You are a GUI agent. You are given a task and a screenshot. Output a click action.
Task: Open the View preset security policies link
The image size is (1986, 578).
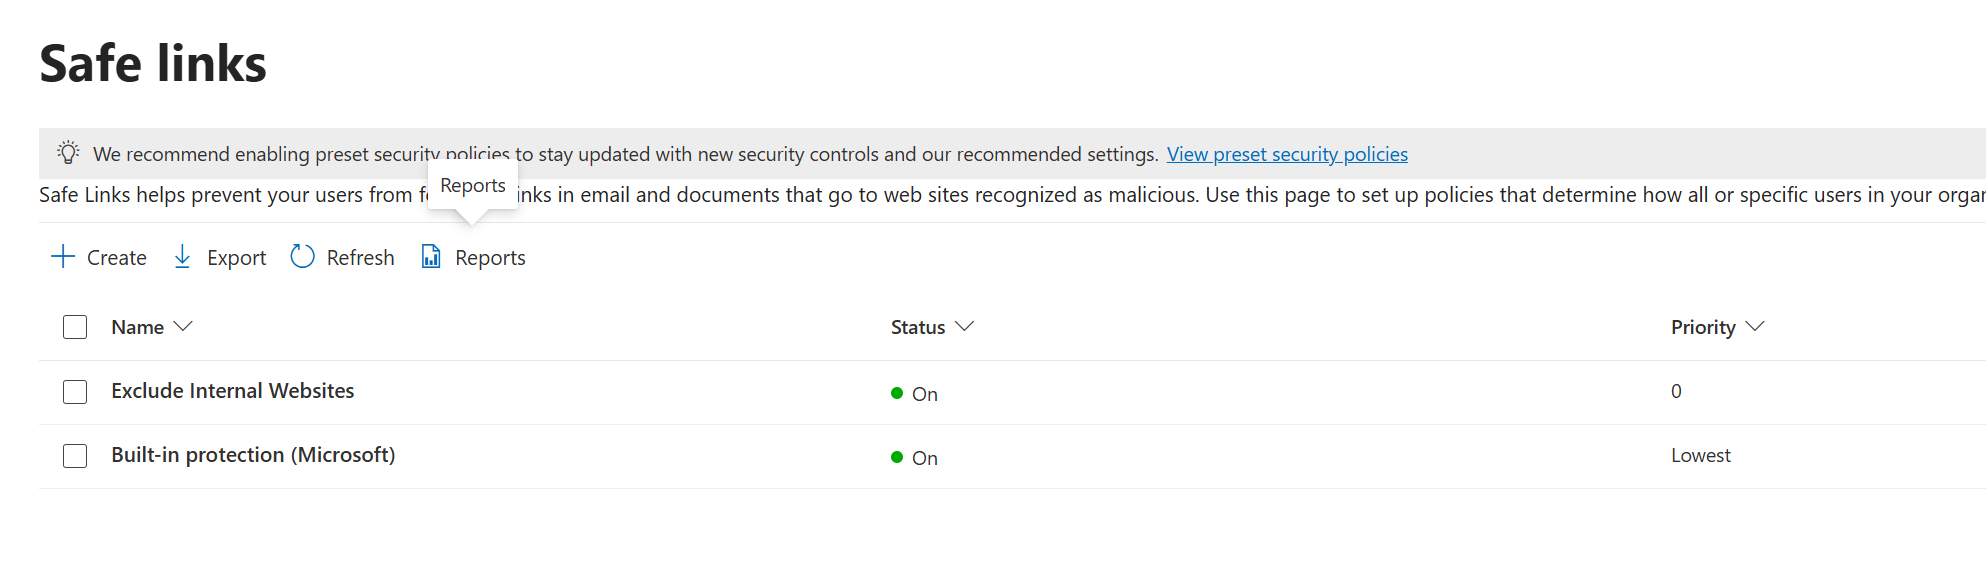pyautogui.click(x=1287, y=153)
